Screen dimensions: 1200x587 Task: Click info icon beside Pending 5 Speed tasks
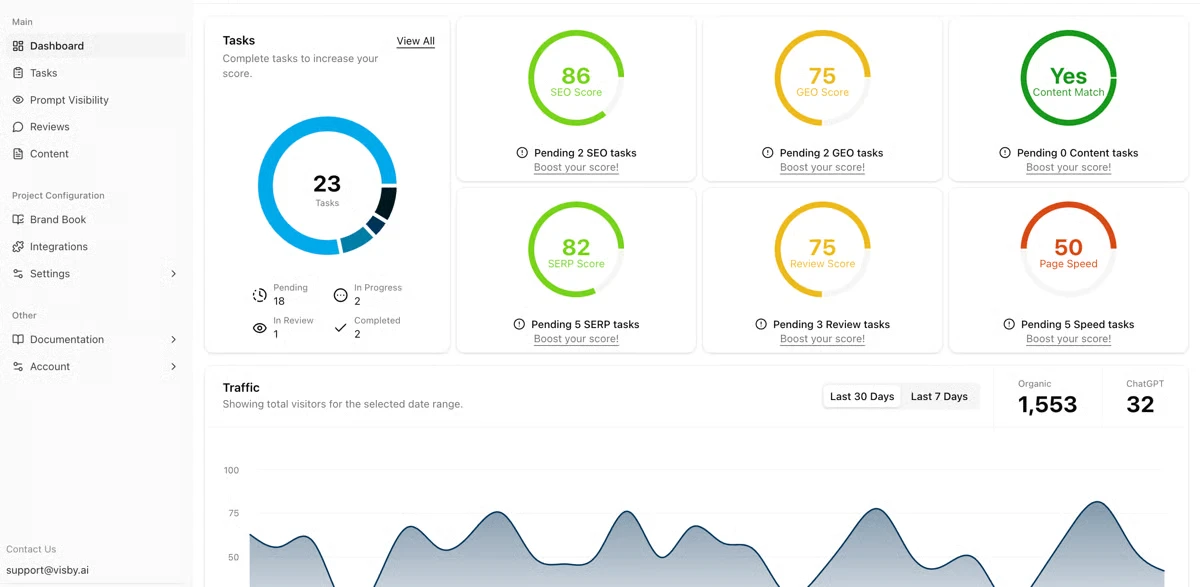coord(1009,324)
